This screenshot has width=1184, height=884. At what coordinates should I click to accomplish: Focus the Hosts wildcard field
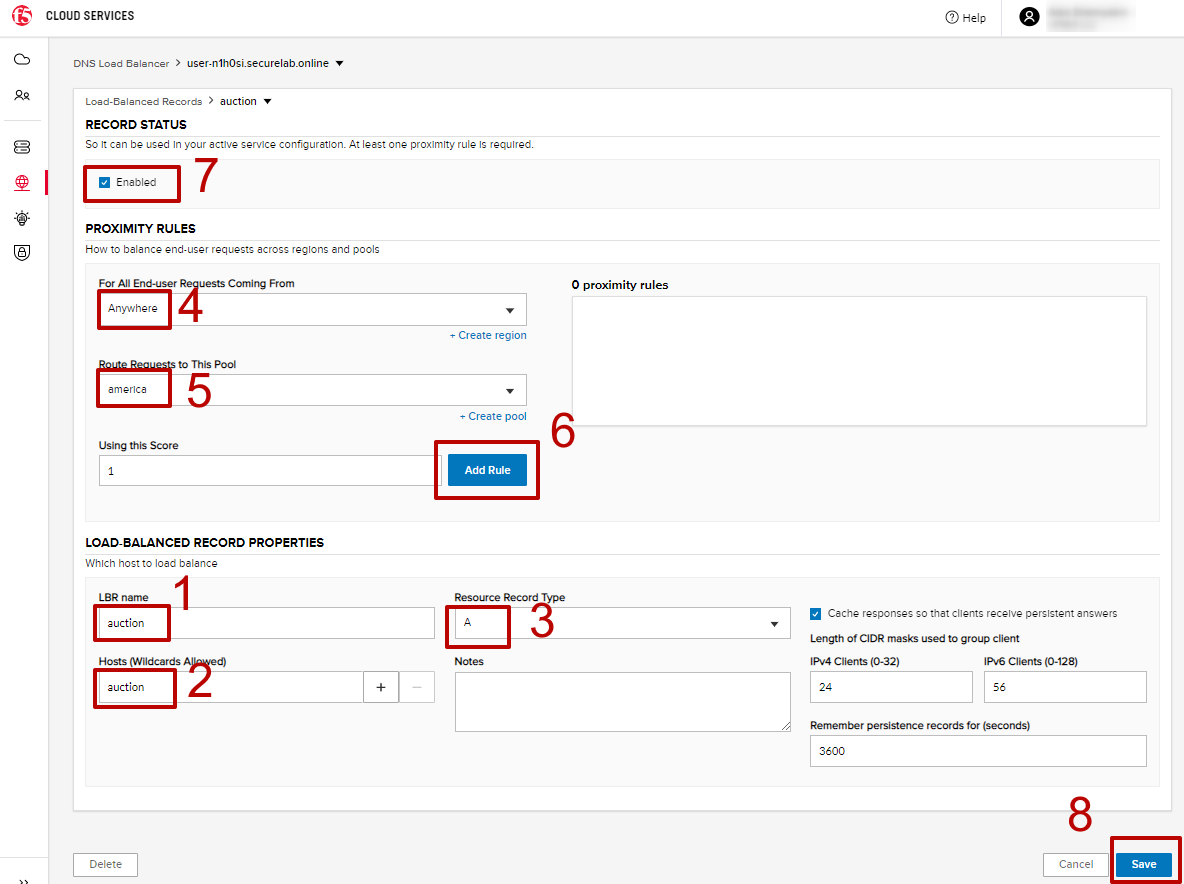click(x=231, y=687)
